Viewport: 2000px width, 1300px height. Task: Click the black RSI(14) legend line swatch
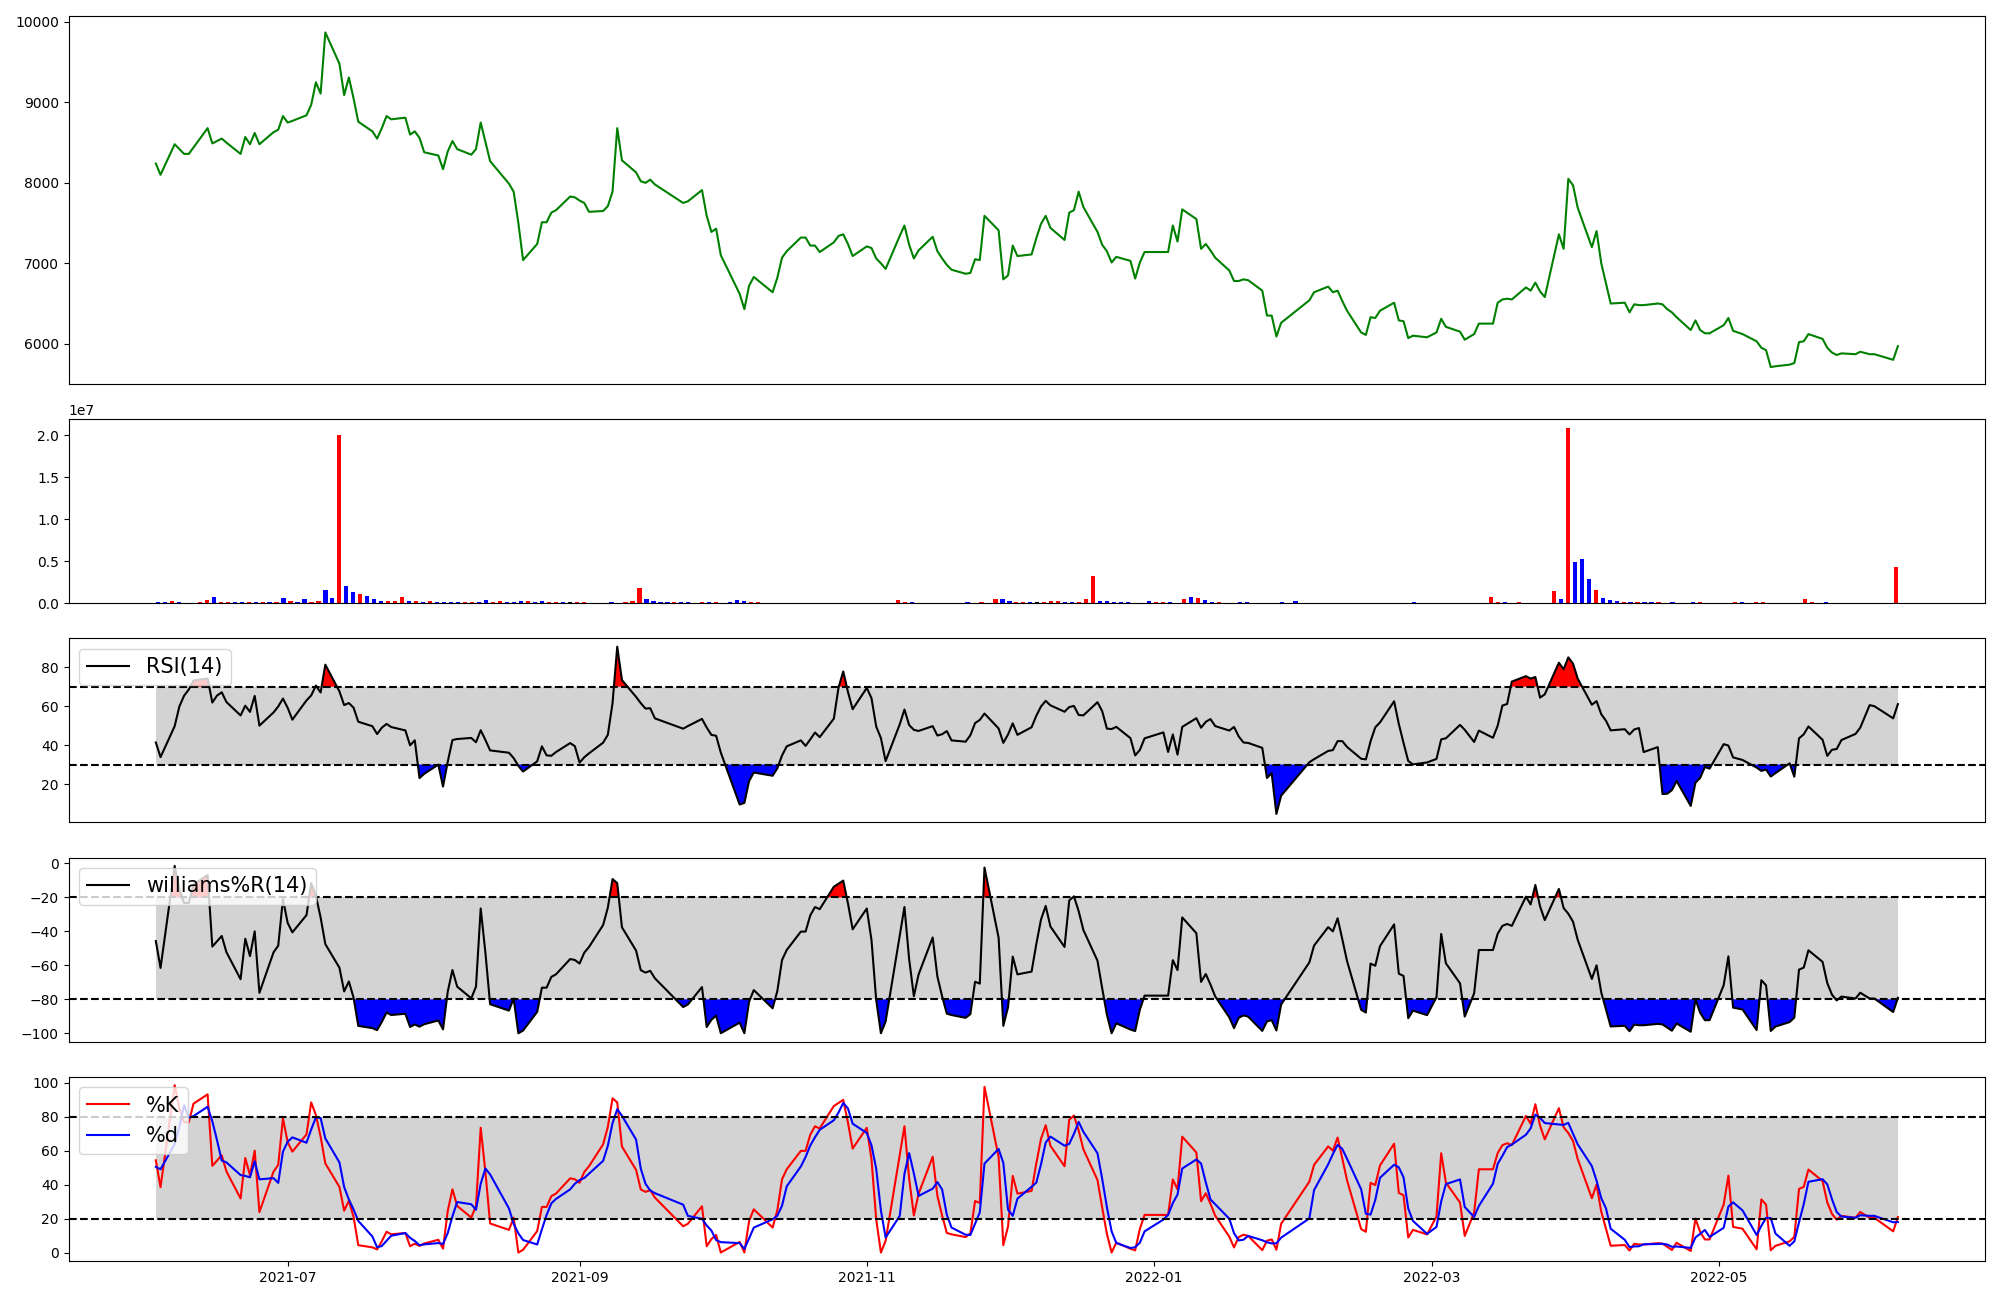[108, 666]
